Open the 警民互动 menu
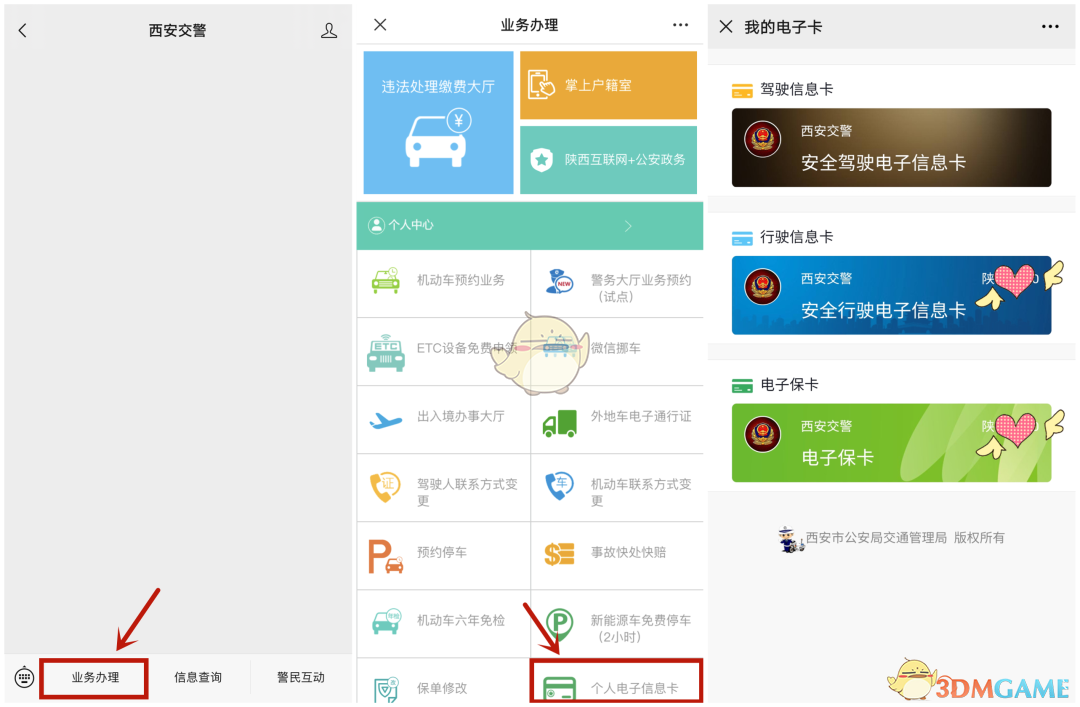The width and height of the screenshot is (1080, 707). pyautogui.click(x=302, y=677)
